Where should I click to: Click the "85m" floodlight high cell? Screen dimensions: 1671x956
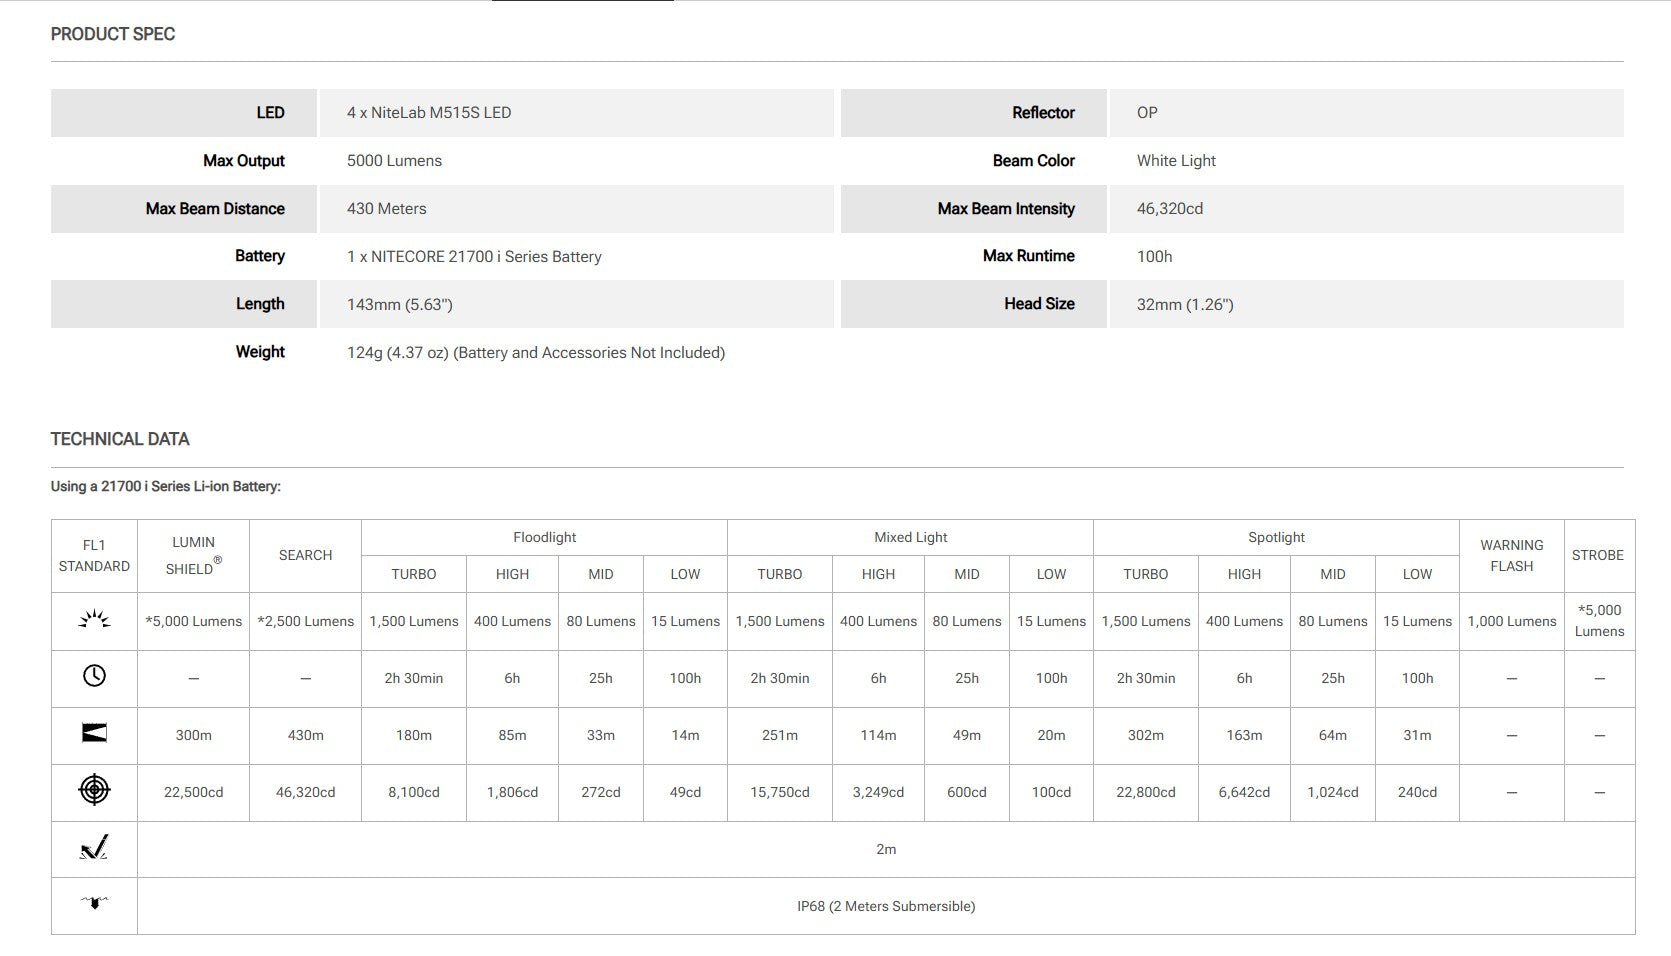pos(512,735)
